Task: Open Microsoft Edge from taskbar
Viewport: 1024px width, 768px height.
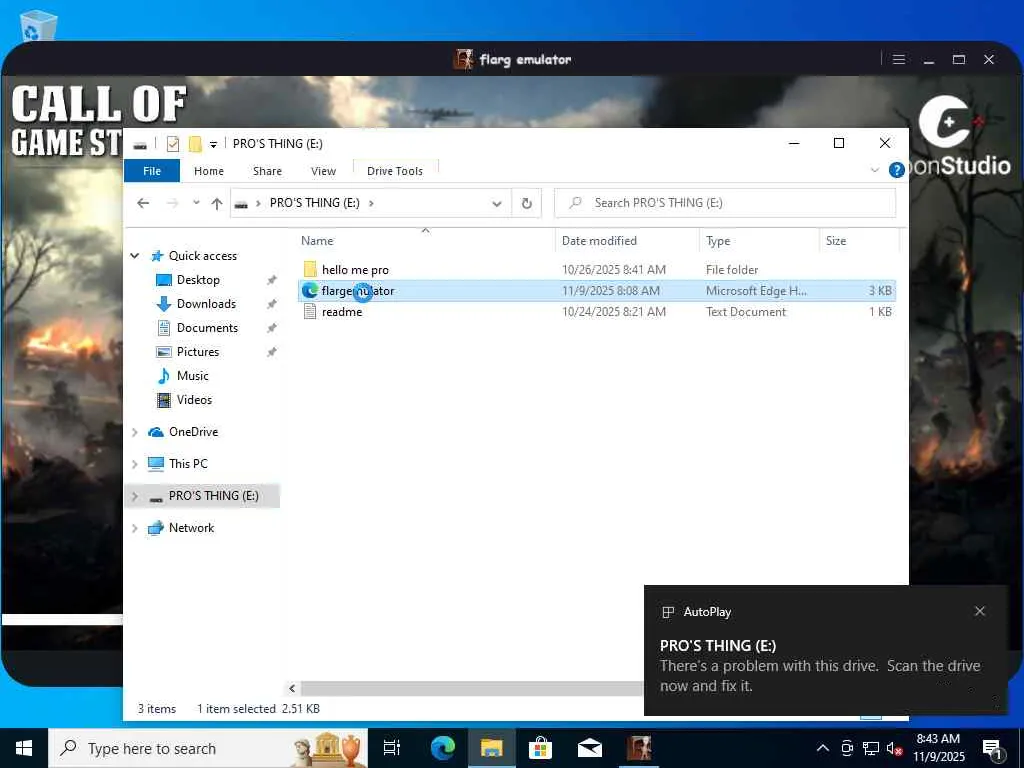Action: 443,748
